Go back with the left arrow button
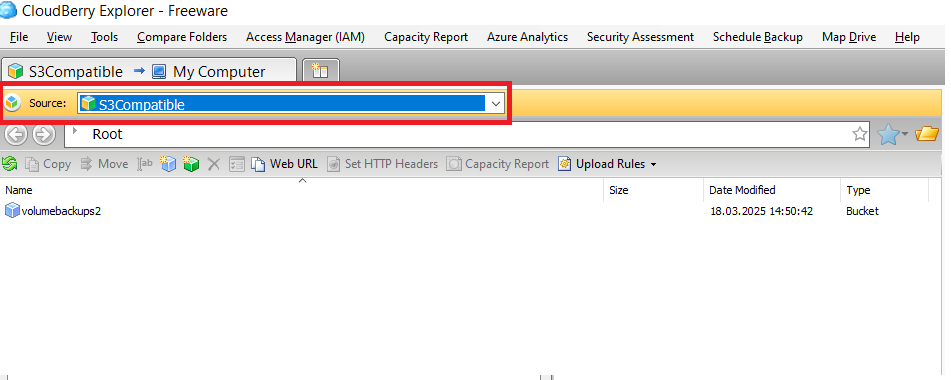 tap(16, 135)
